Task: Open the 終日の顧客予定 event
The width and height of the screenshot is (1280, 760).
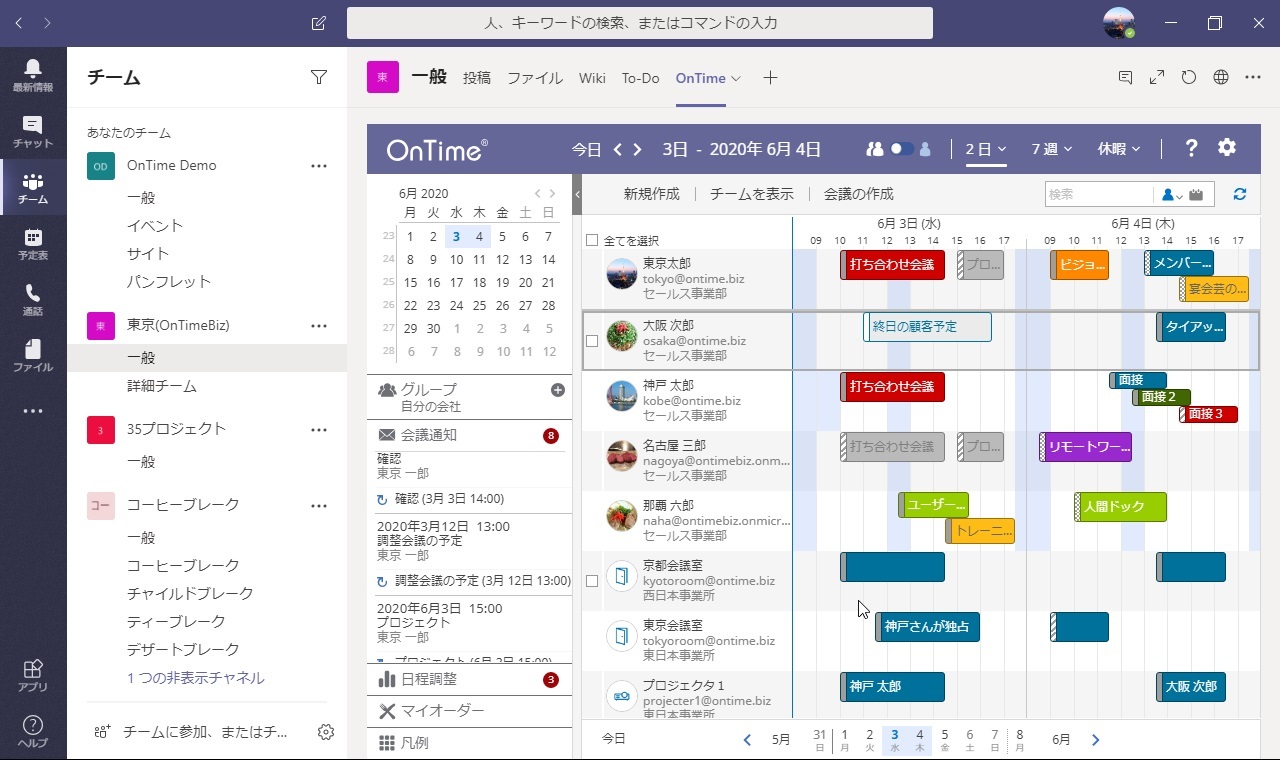Action: click(x=927, y=327)
